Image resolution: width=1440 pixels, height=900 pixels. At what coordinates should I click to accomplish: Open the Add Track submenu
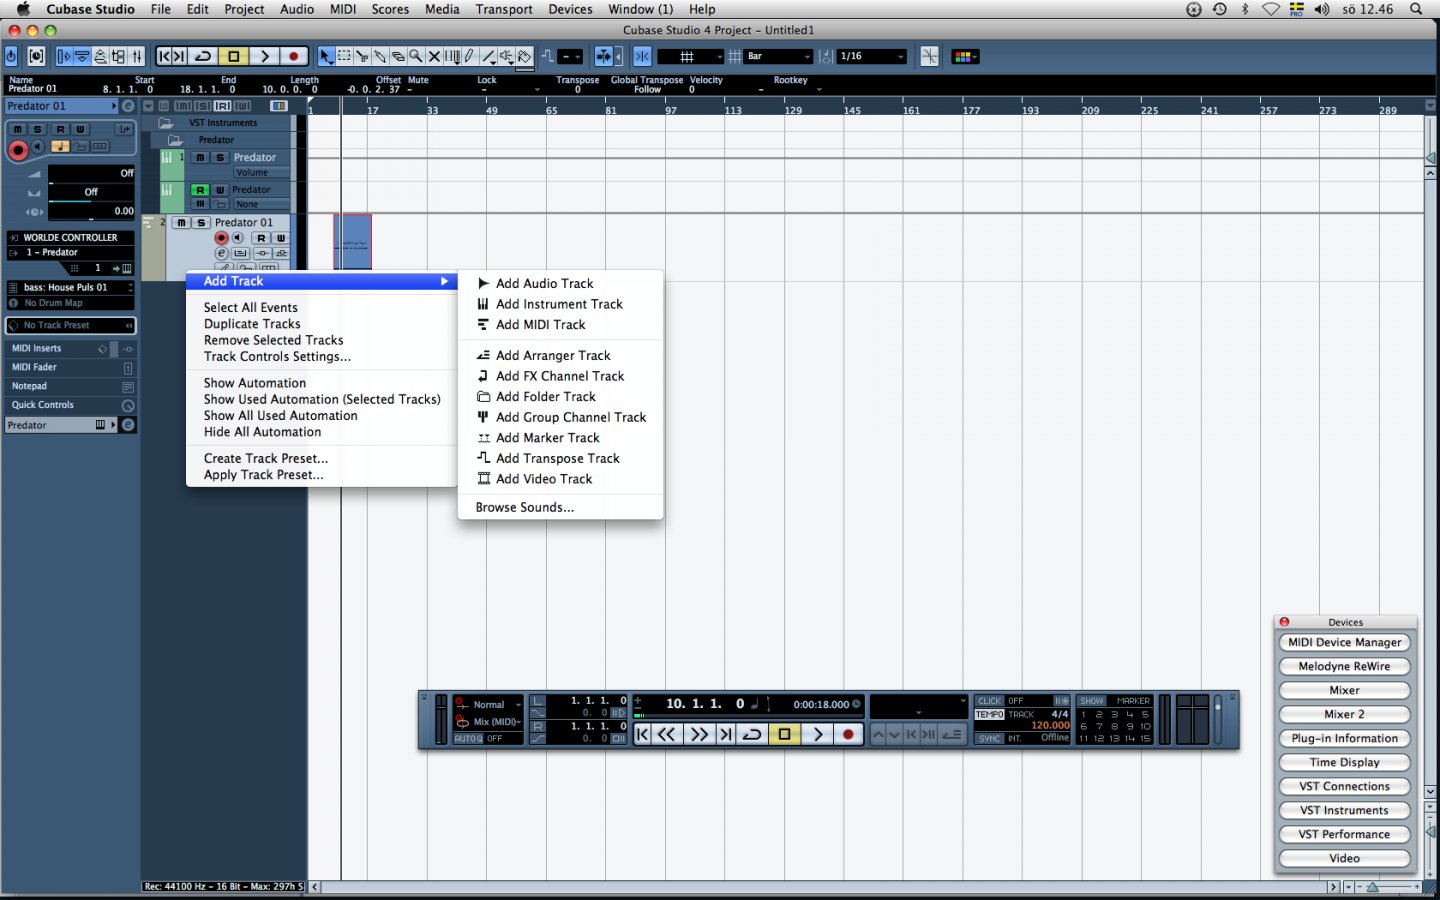tap(322, 281)
